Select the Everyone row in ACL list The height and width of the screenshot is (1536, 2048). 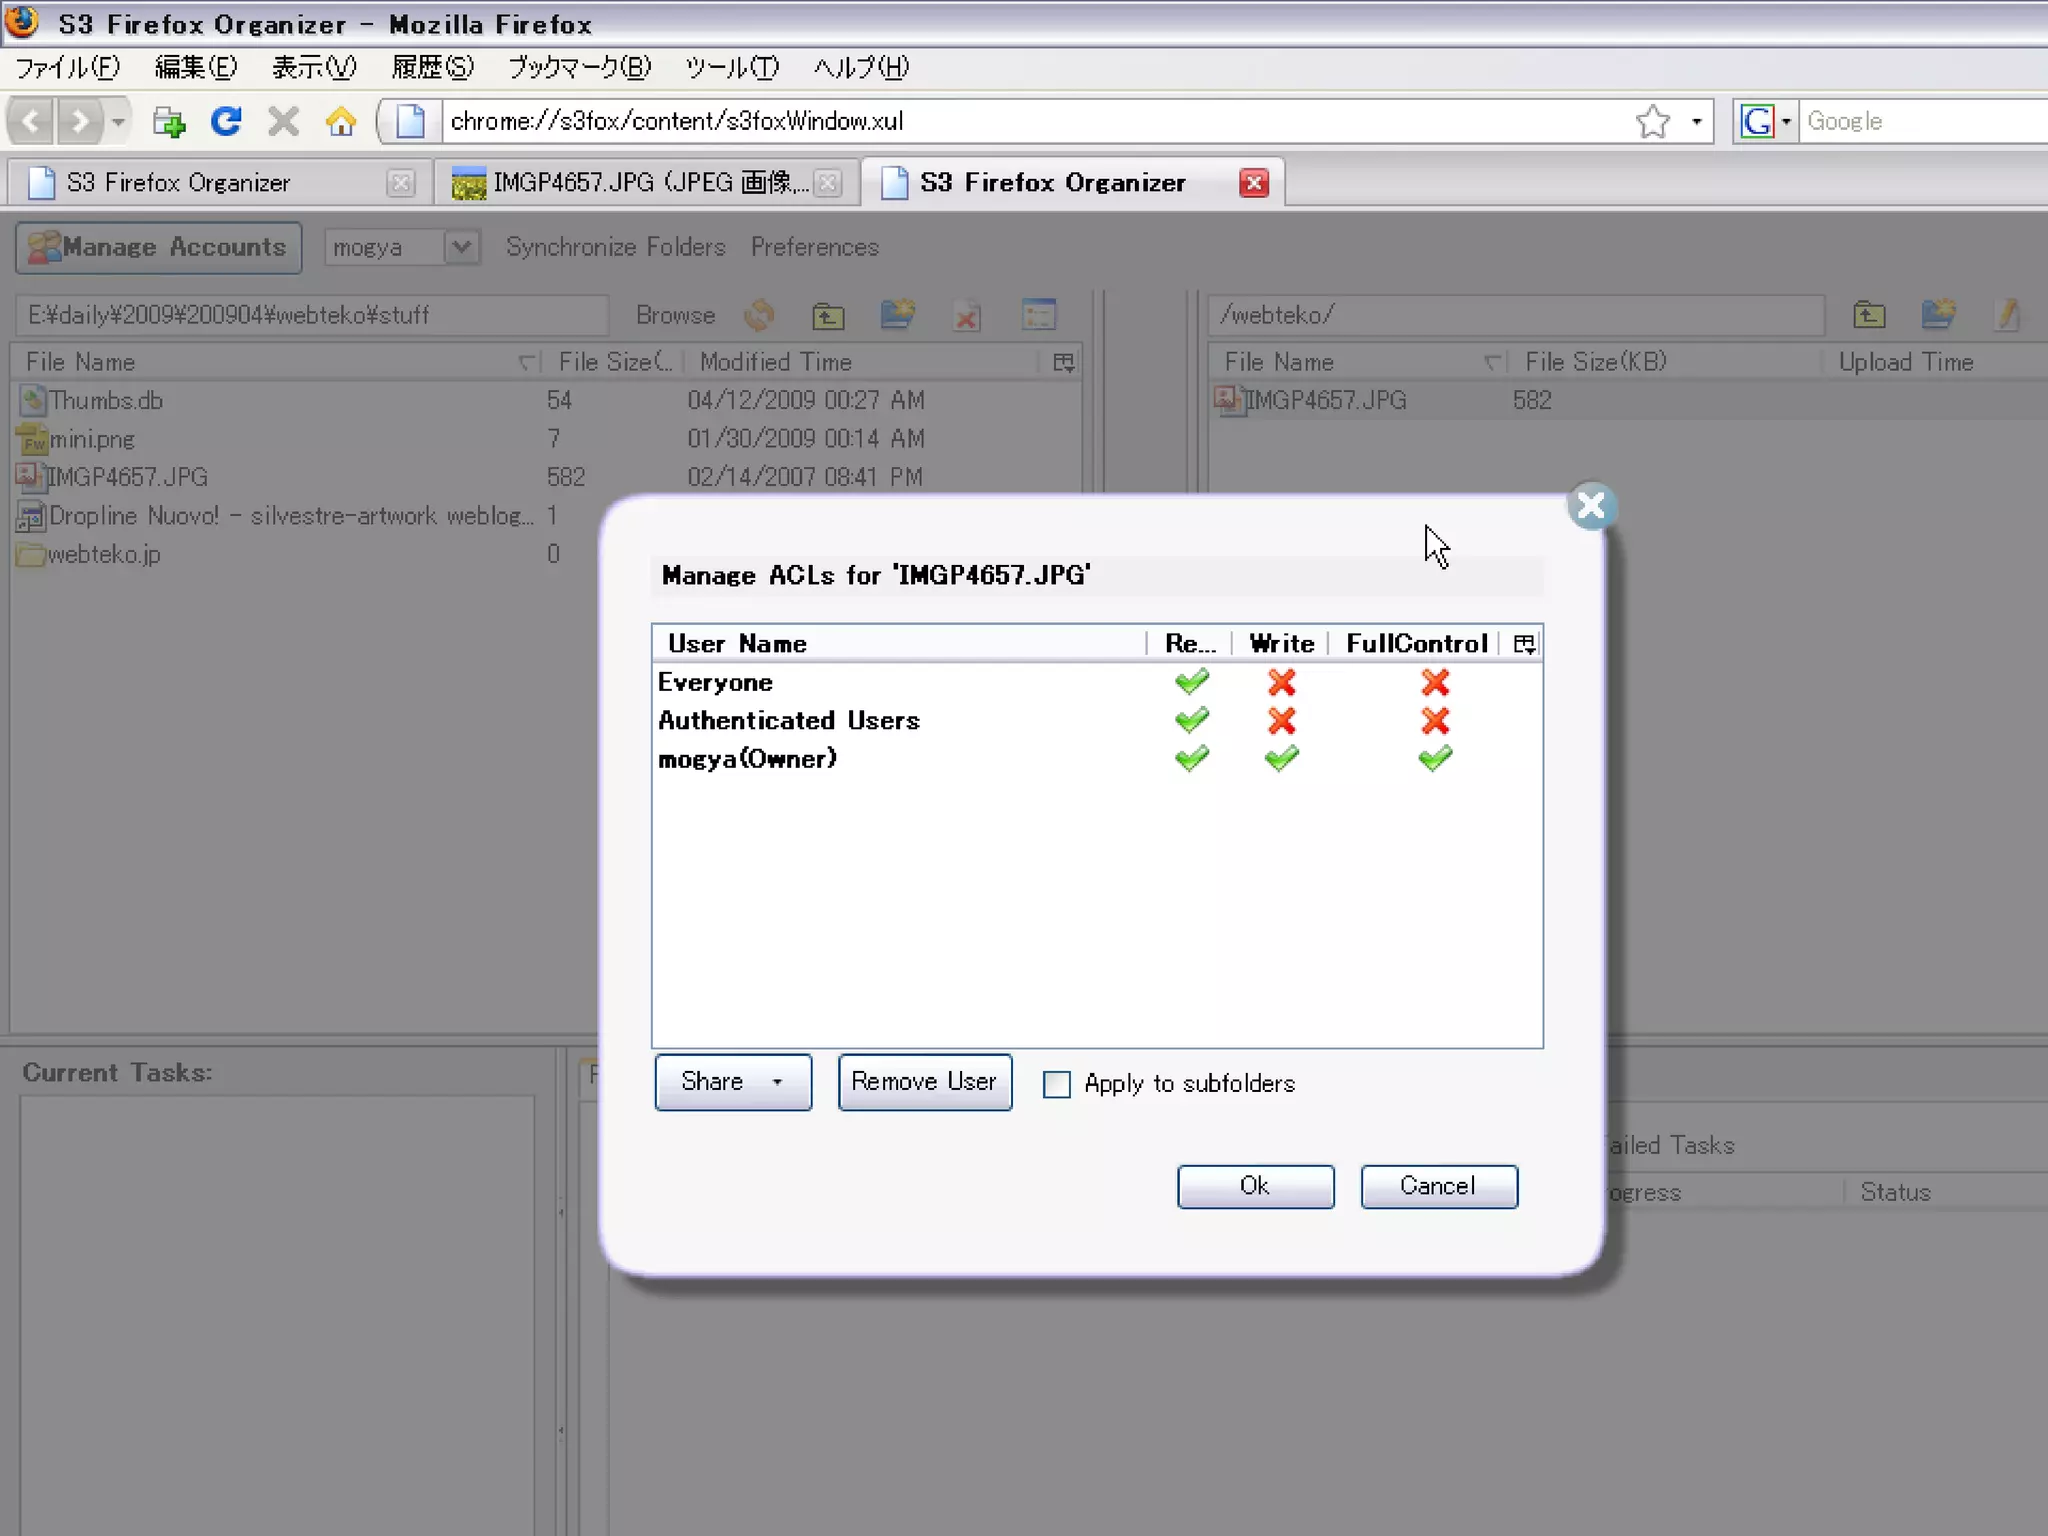[1097, 682]
